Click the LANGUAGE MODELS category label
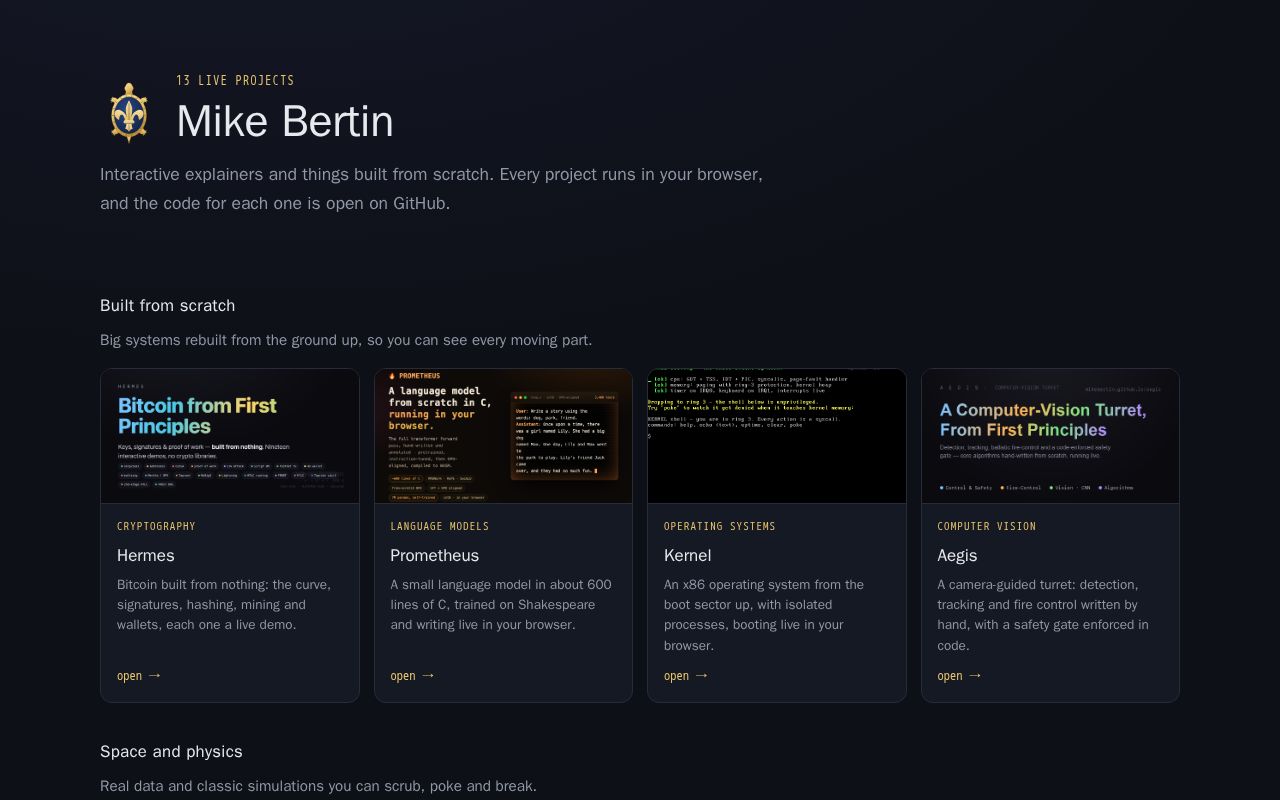The image size is (1280, 800). [440, 526]
